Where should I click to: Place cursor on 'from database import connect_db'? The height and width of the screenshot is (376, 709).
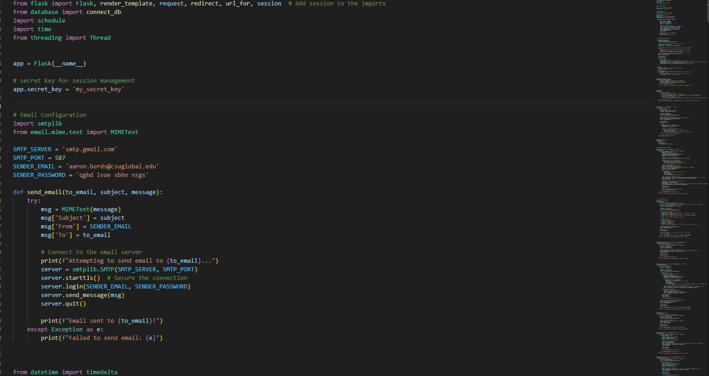[67, 12]
